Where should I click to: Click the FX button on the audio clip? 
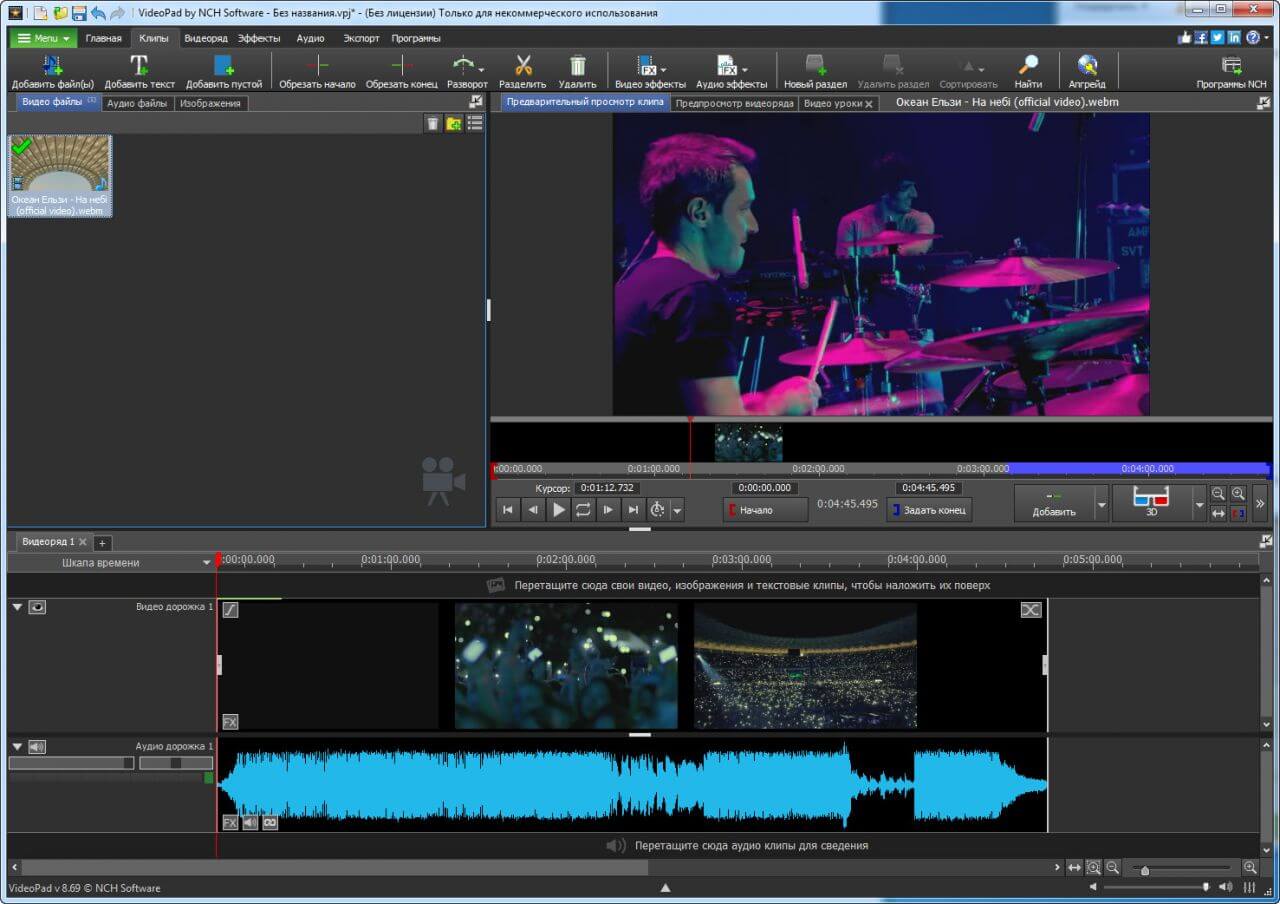pyautogui.click(x=230, y=823)
